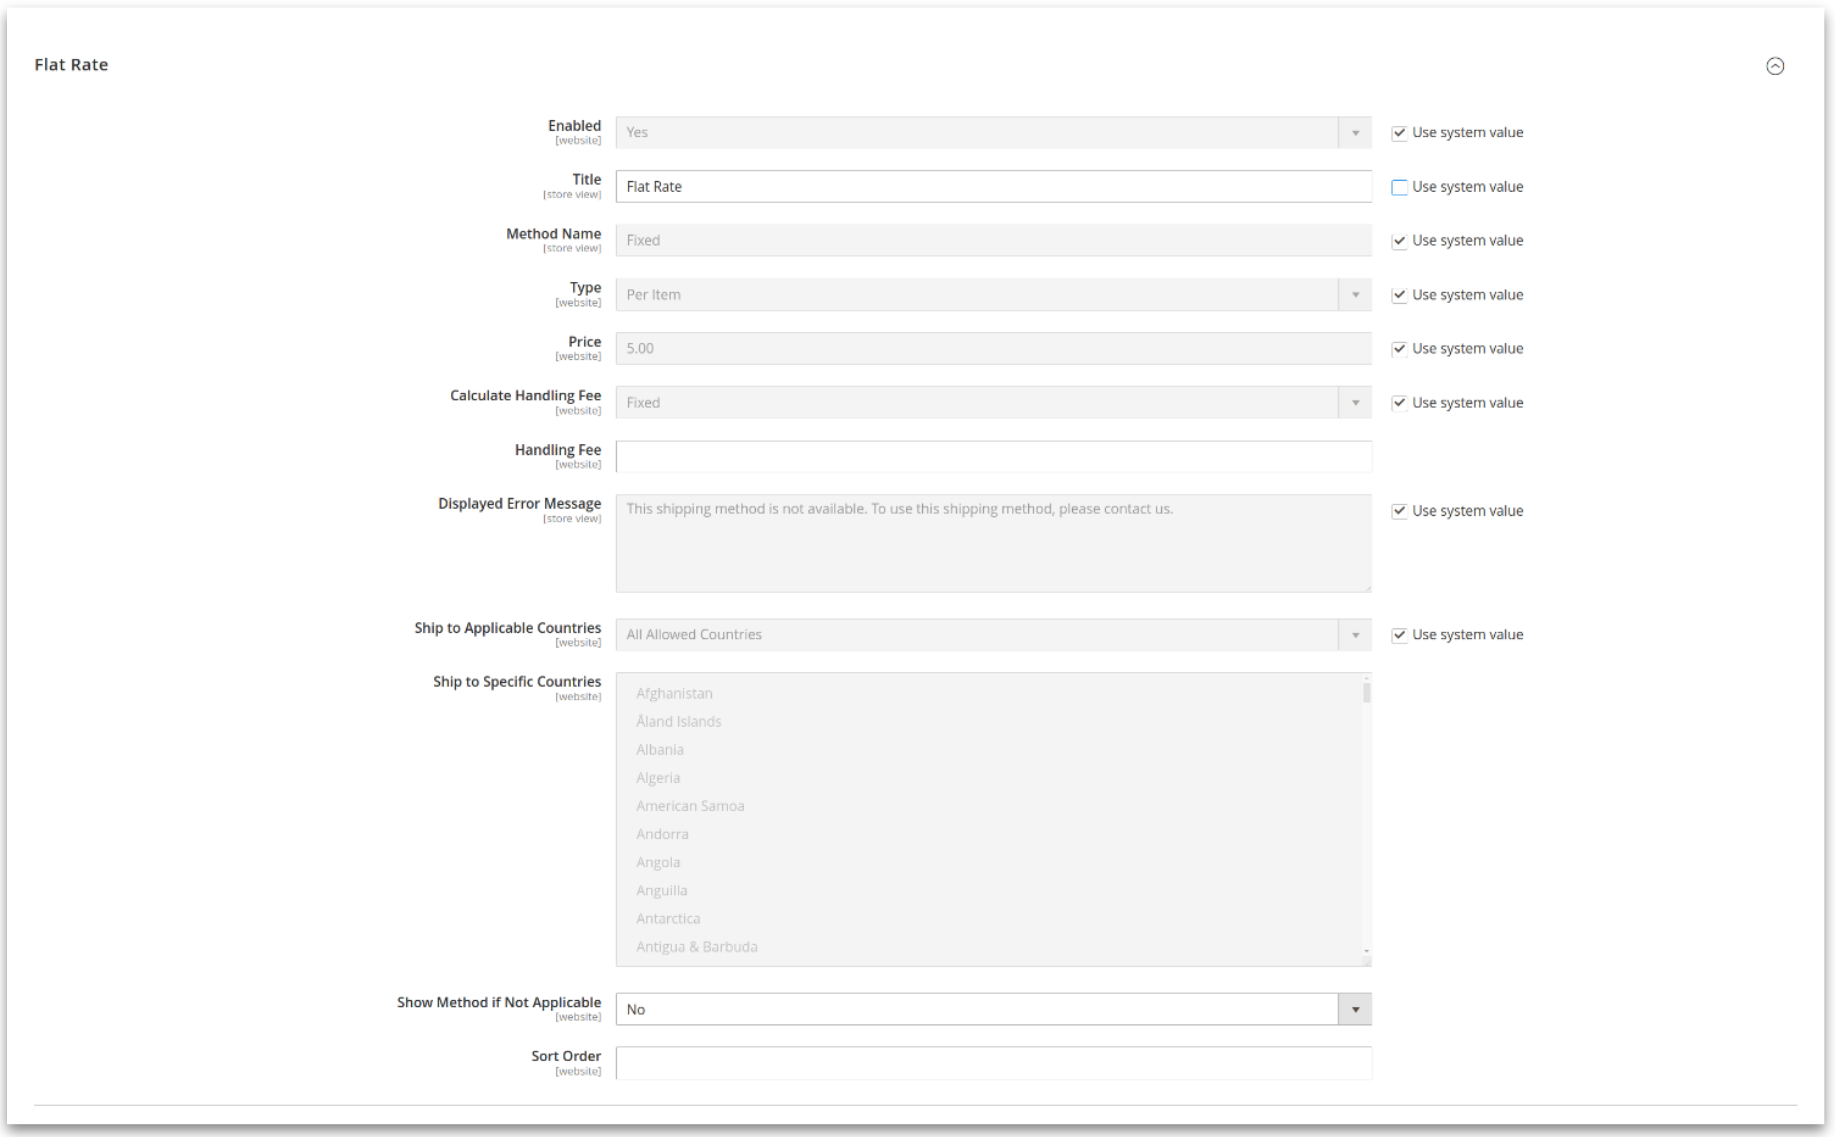
Task: Open the Ship to Applicable Countries dropdown
Action: click(1355, 634)
